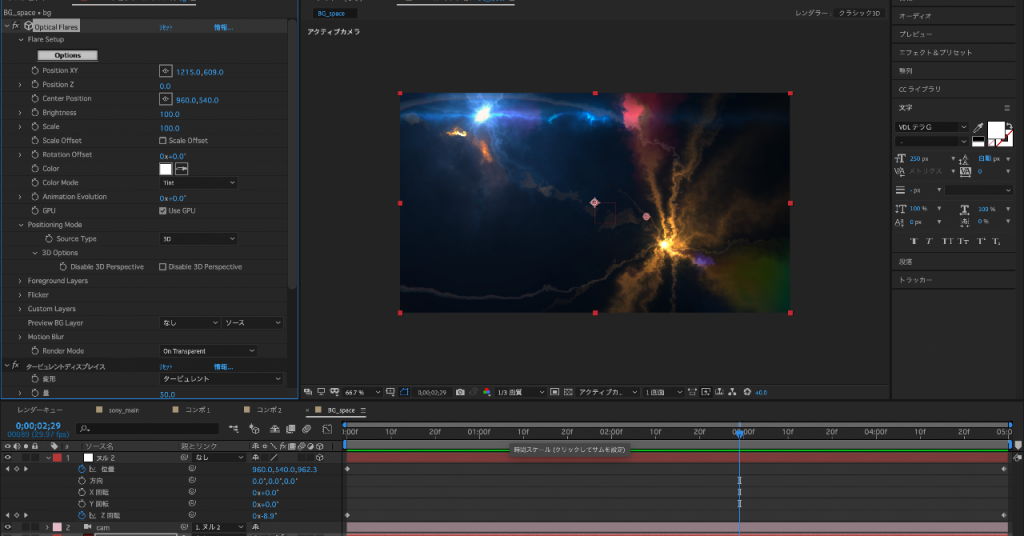Click the Optical Flares Options button

tap(67, 55)
